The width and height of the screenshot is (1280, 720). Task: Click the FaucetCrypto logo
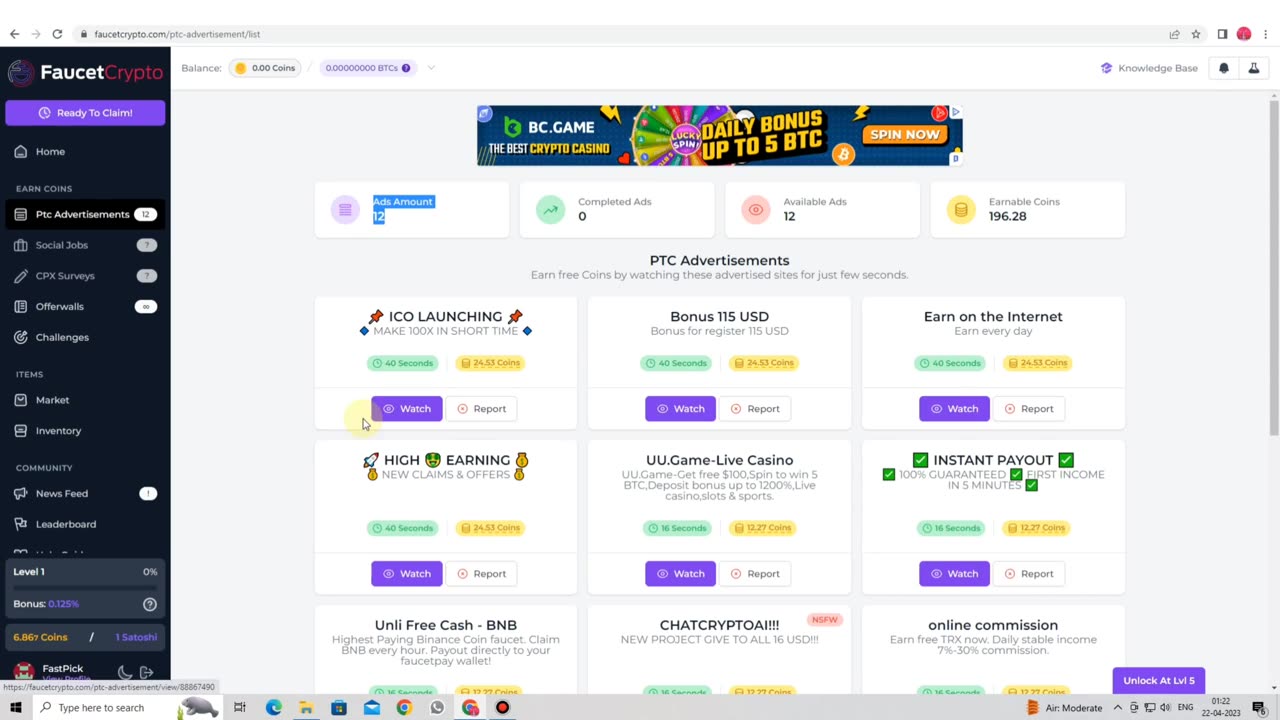[x=85, y=72]
